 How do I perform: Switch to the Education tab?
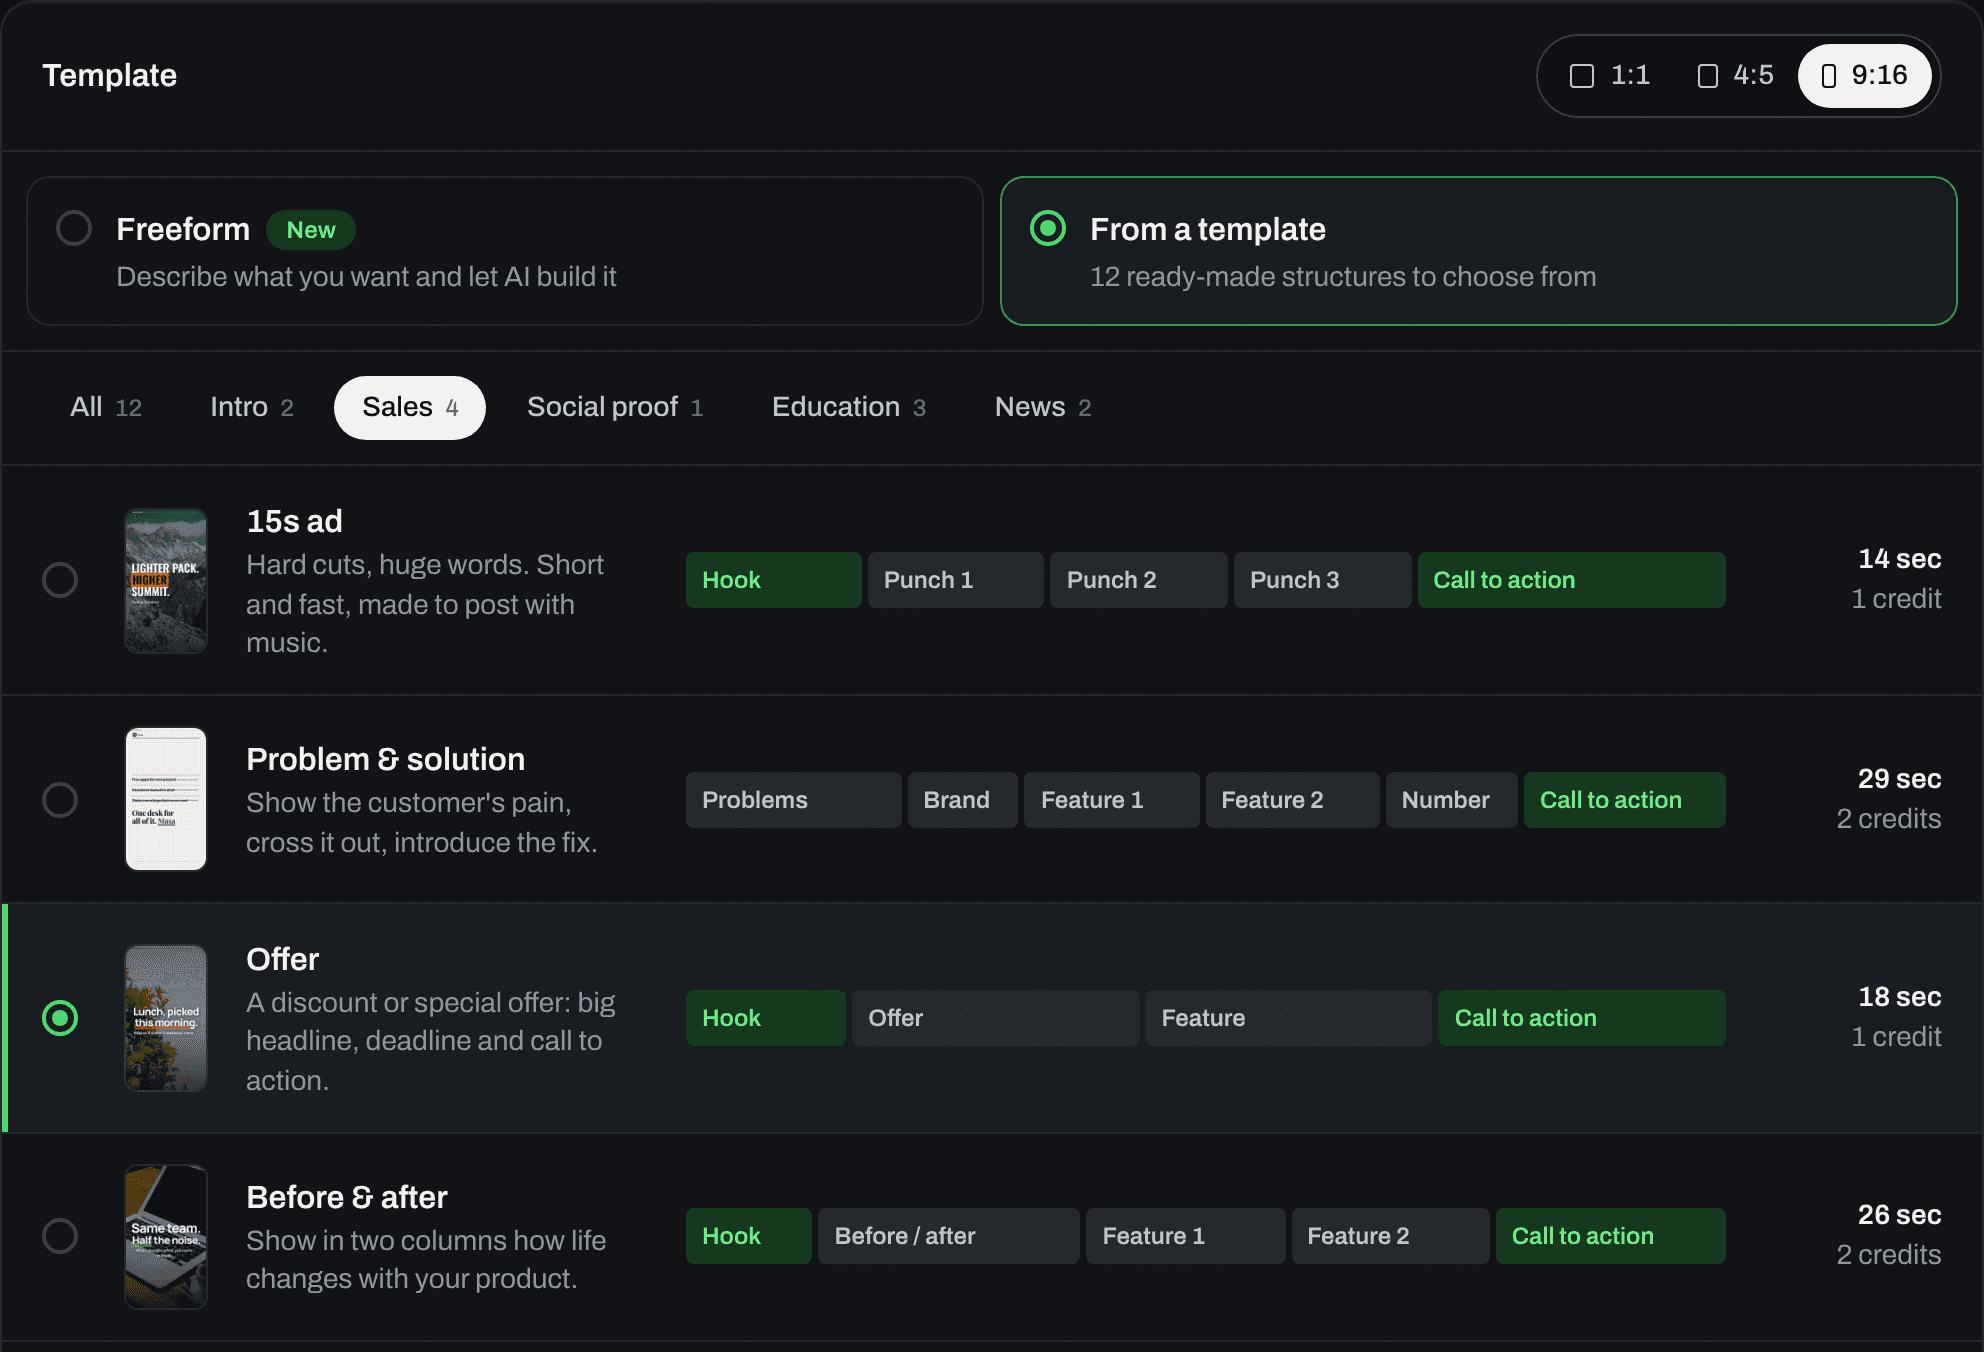click(x=849, y=407)
